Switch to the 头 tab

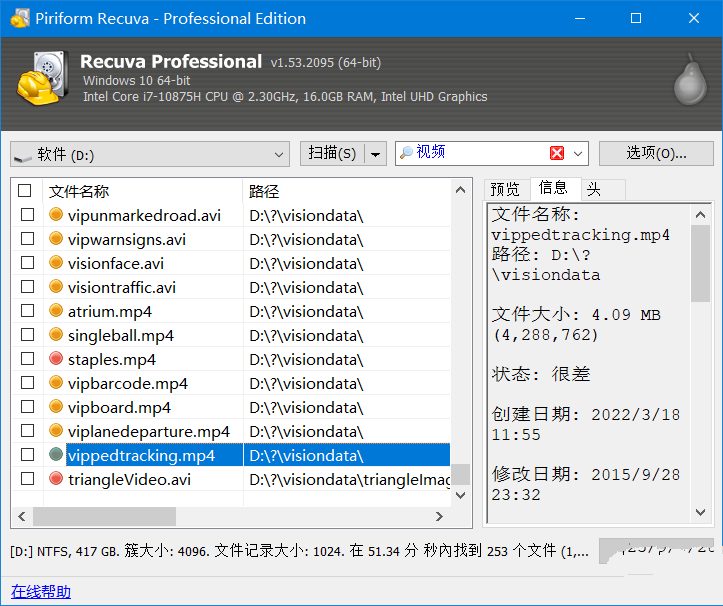593,189
